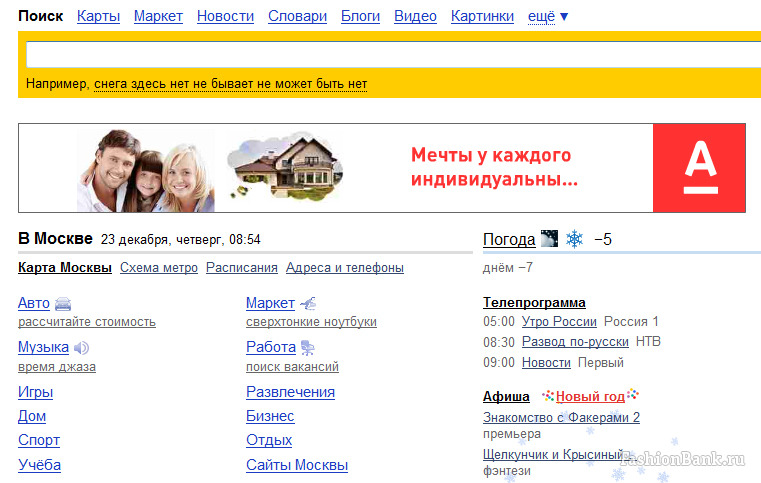Select the Поиск tab
The width and height of the screenshot is (761, 483).
(41, 17)
